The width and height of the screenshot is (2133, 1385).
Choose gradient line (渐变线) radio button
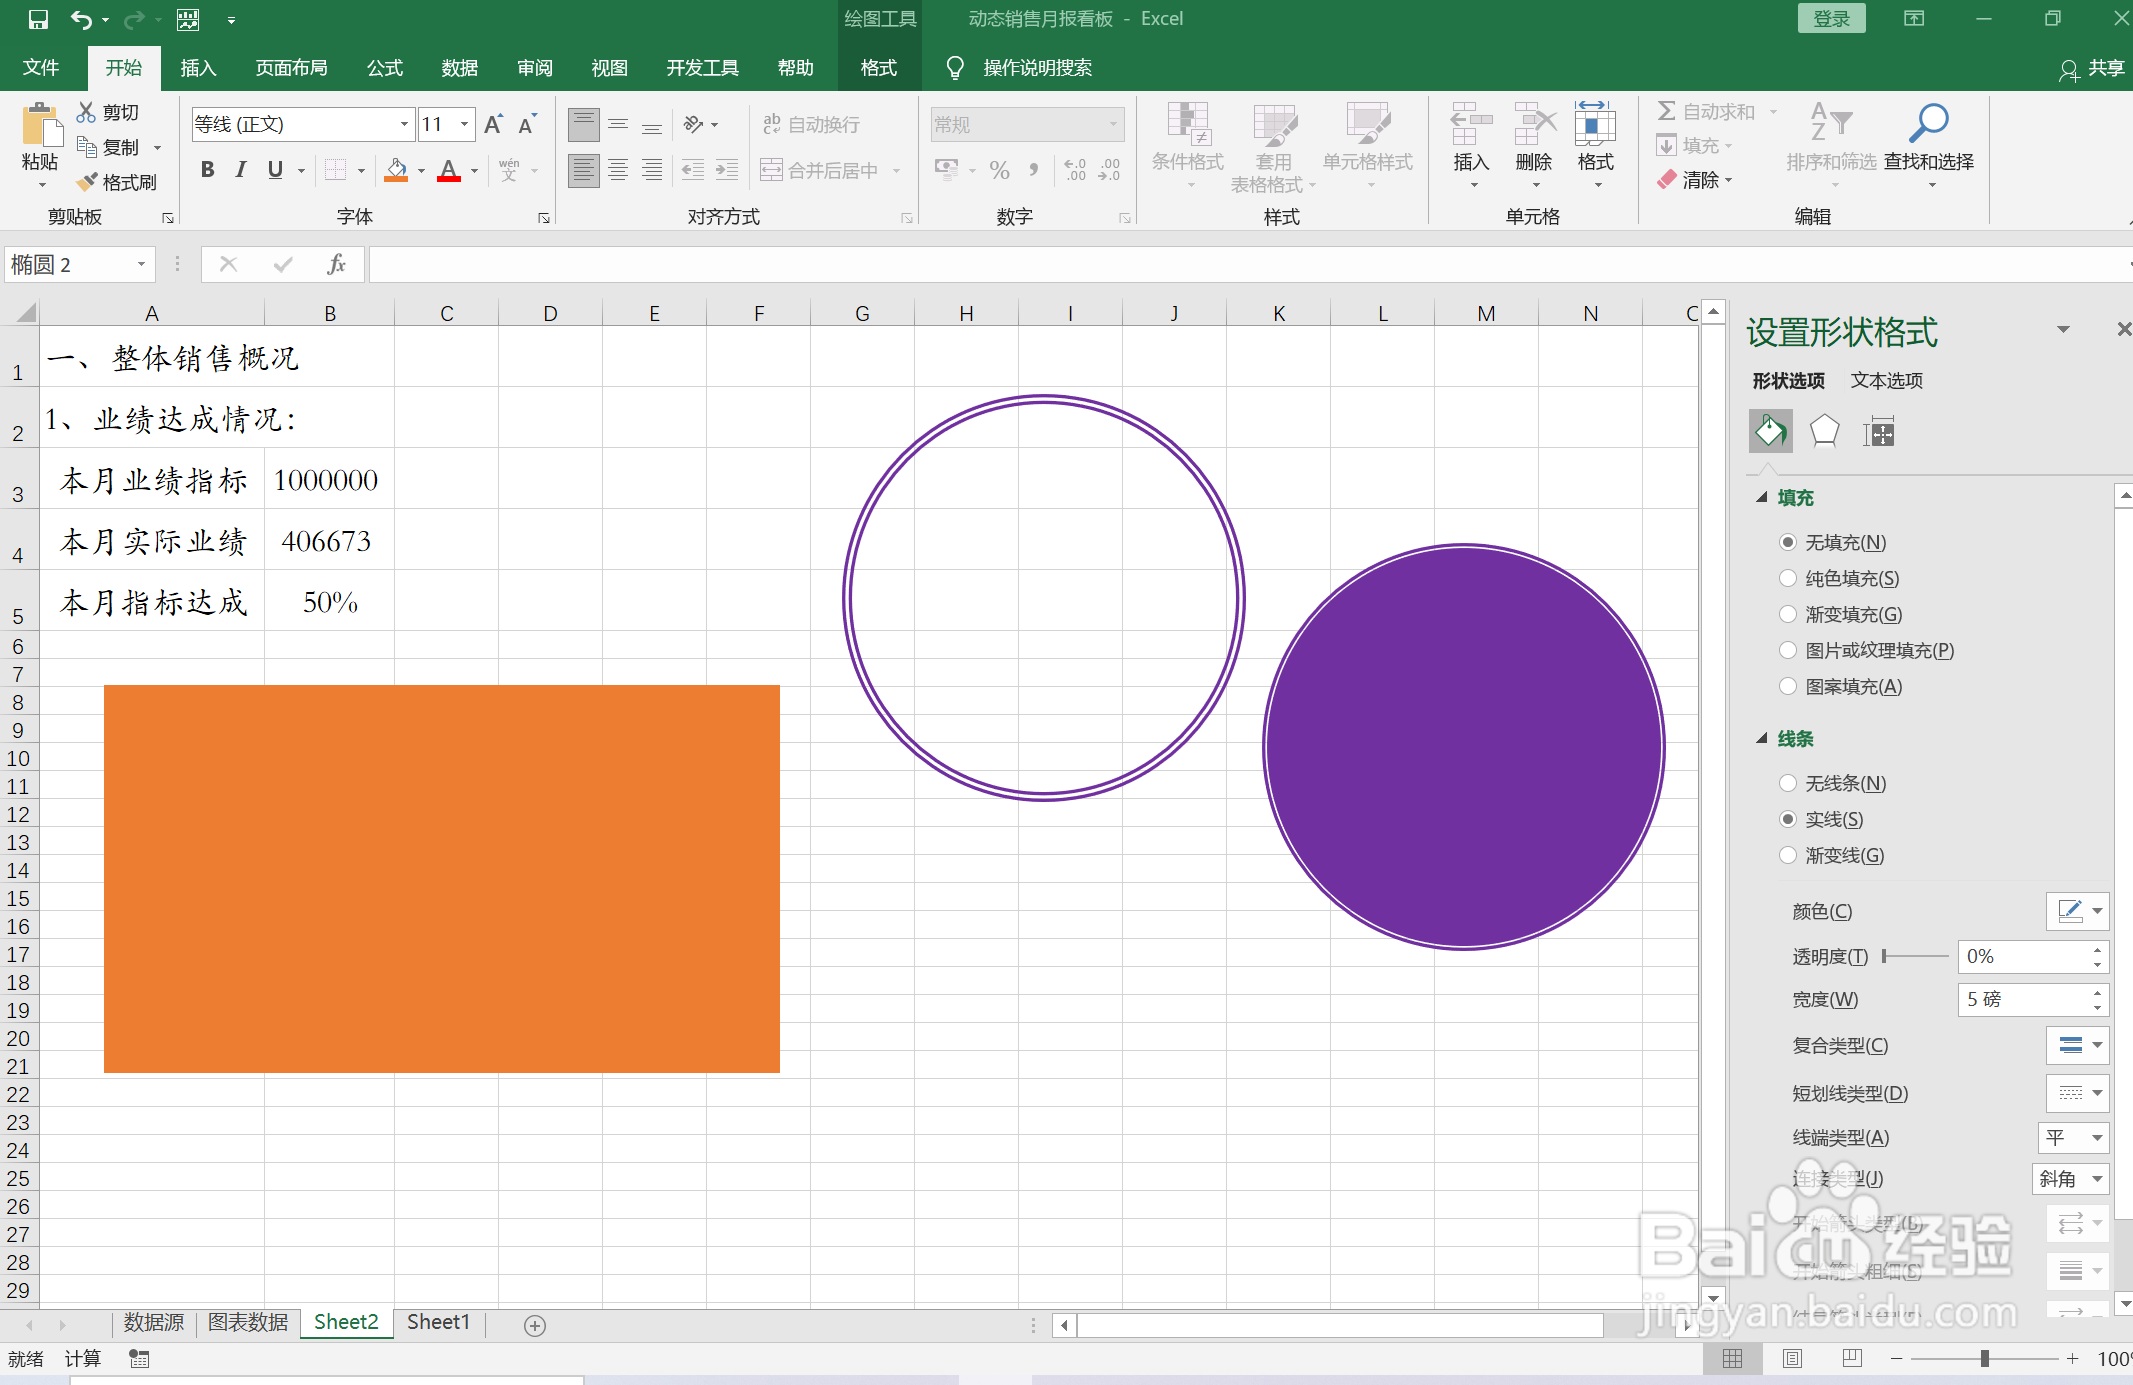(x=1788, y=855)
